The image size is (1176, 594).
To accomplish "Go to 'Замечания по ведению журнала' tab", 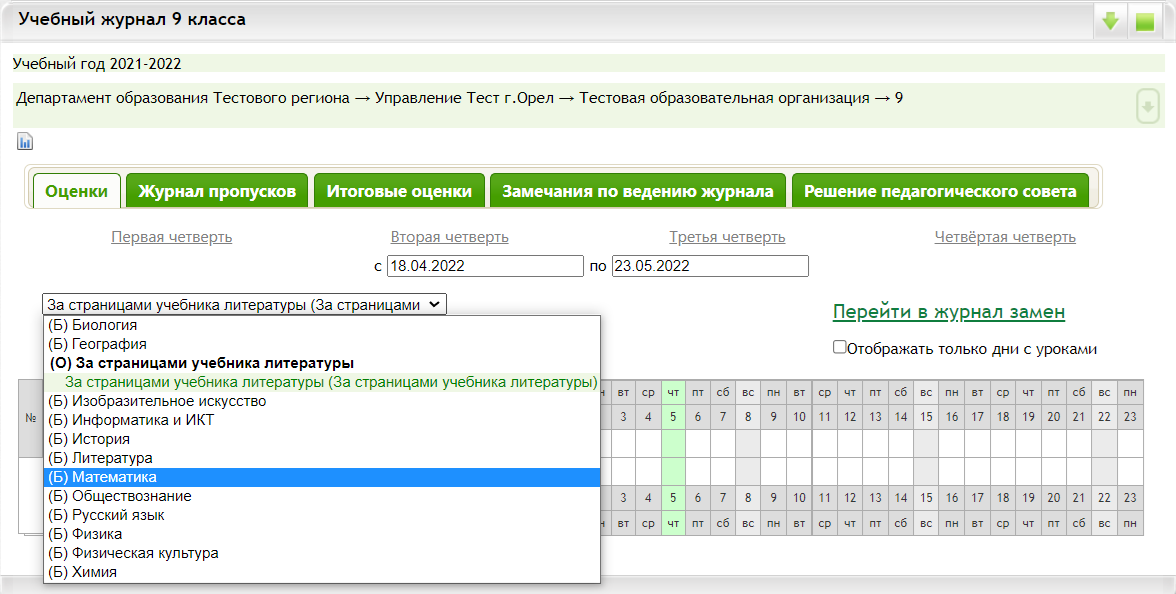I will click(x=637, y=191).
